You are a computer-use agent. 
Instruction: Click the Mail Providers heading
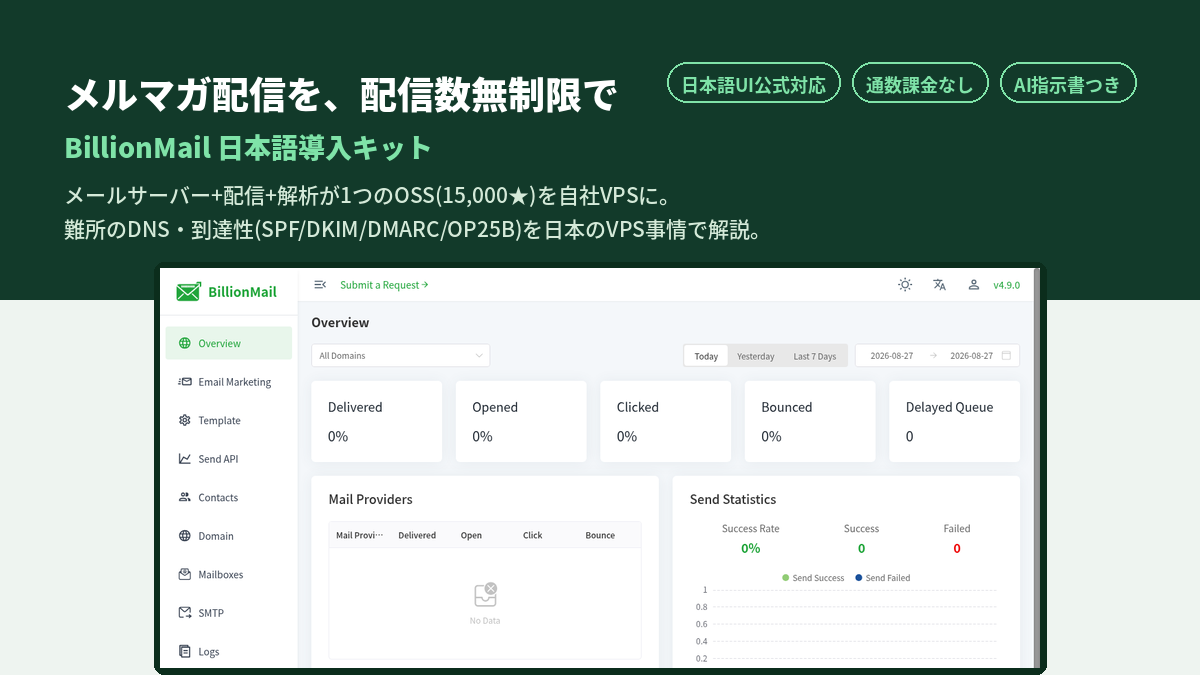pos(370,499)
